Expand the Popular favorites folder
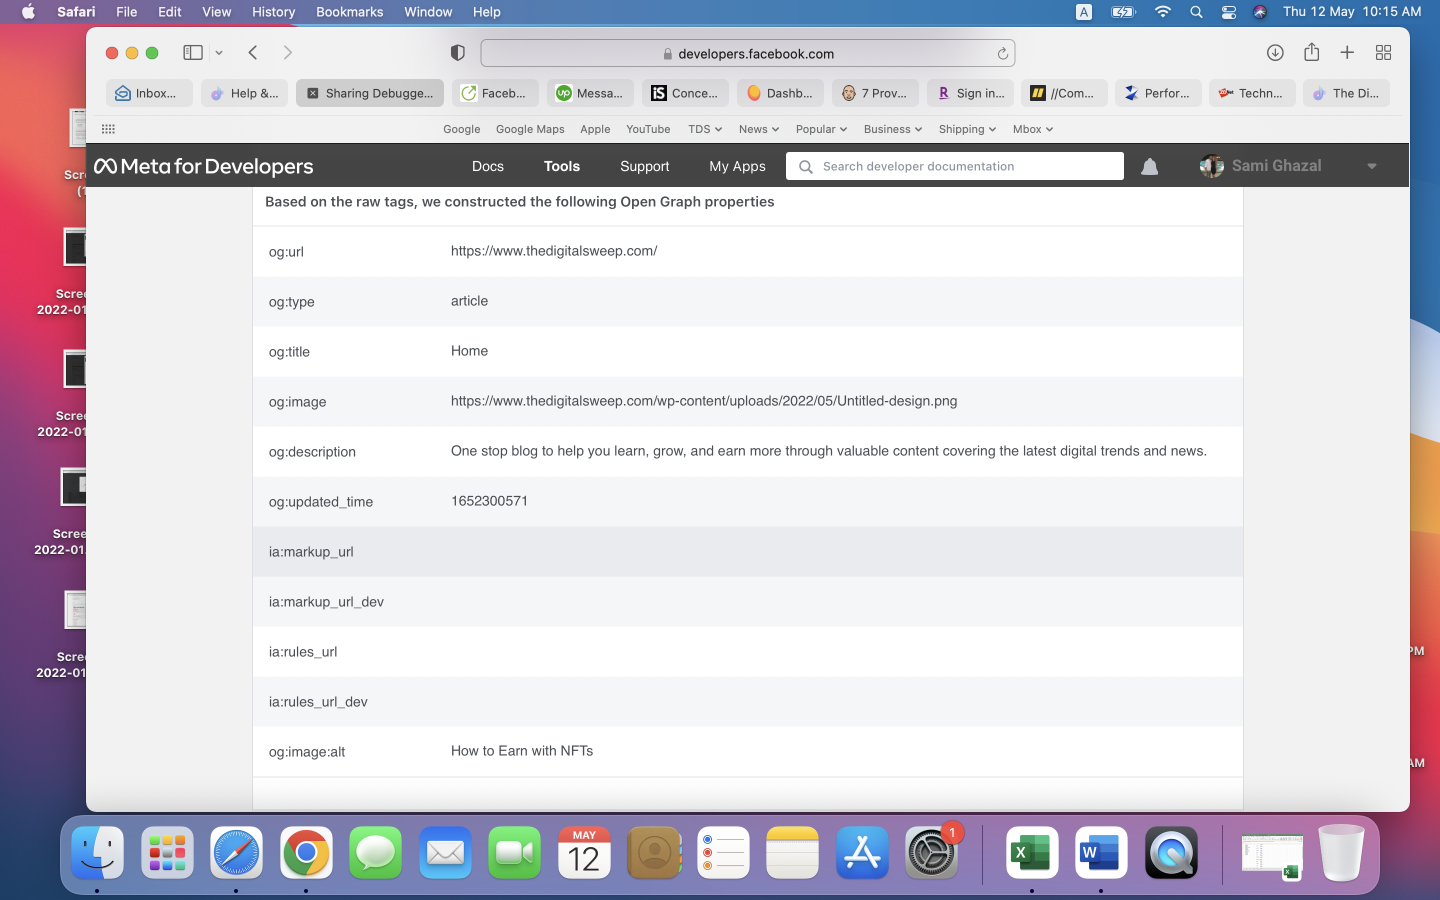Image resolution: width=1440 pixels, height=900 pixels. coord(821,129)
